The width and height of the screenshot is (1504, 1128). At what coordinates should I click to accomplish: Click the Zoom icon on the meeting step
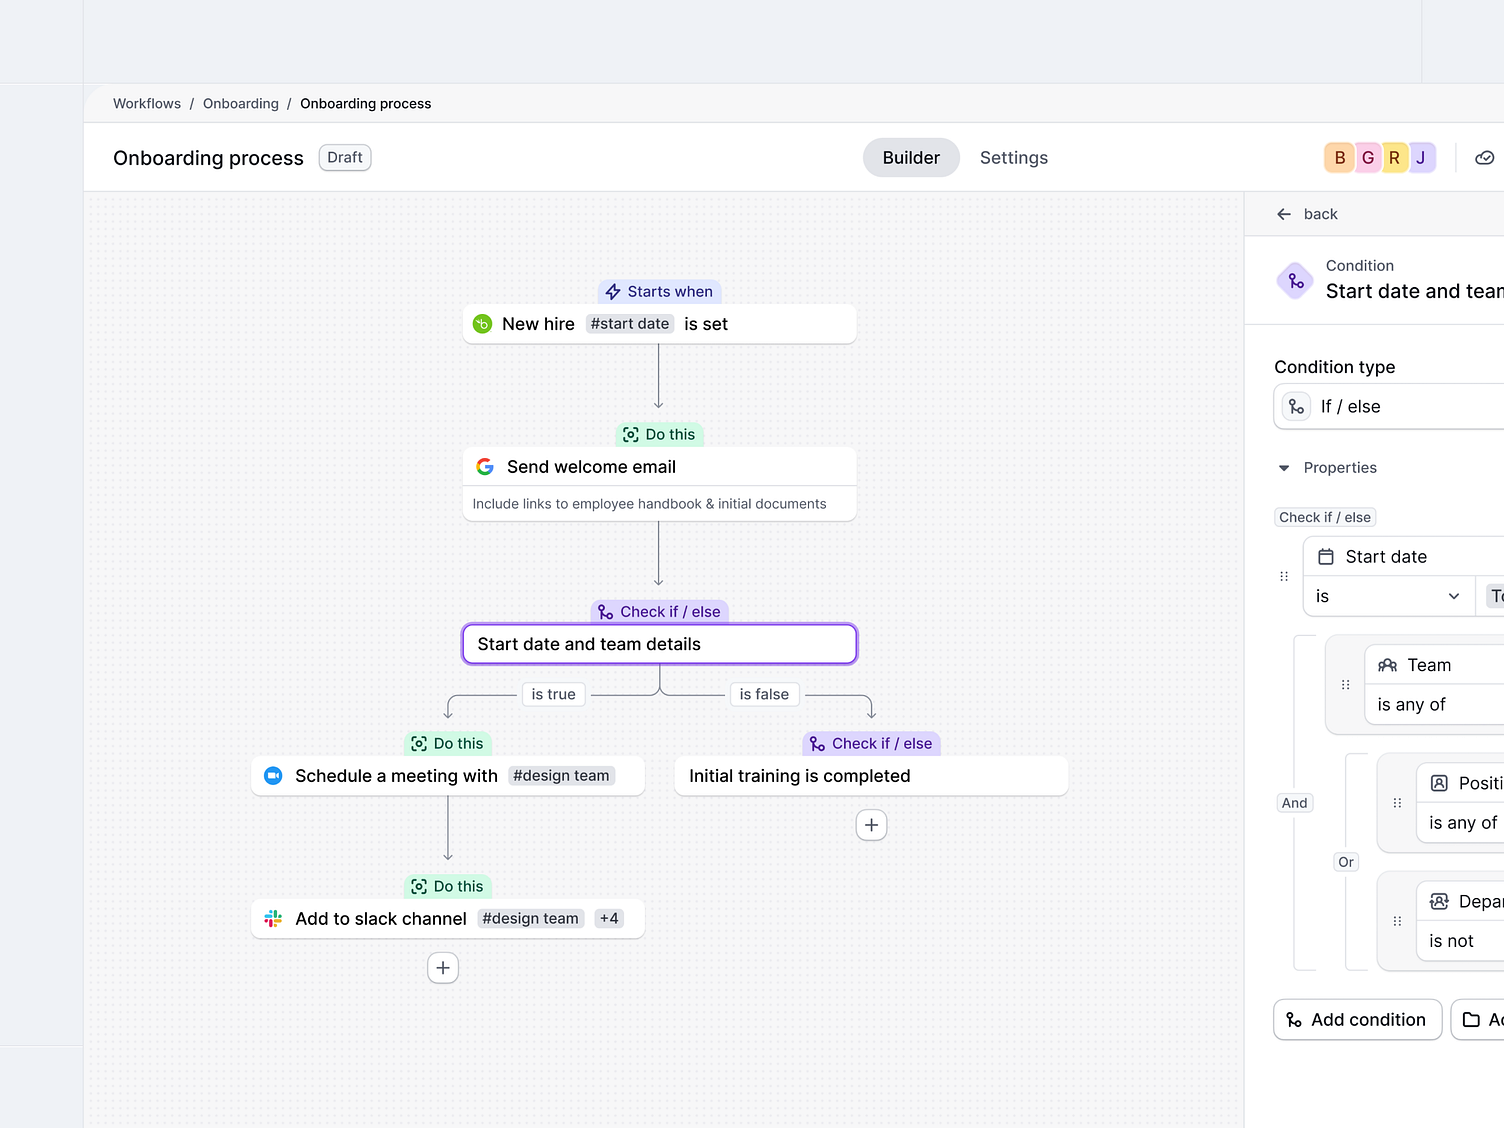click(273, 776)
